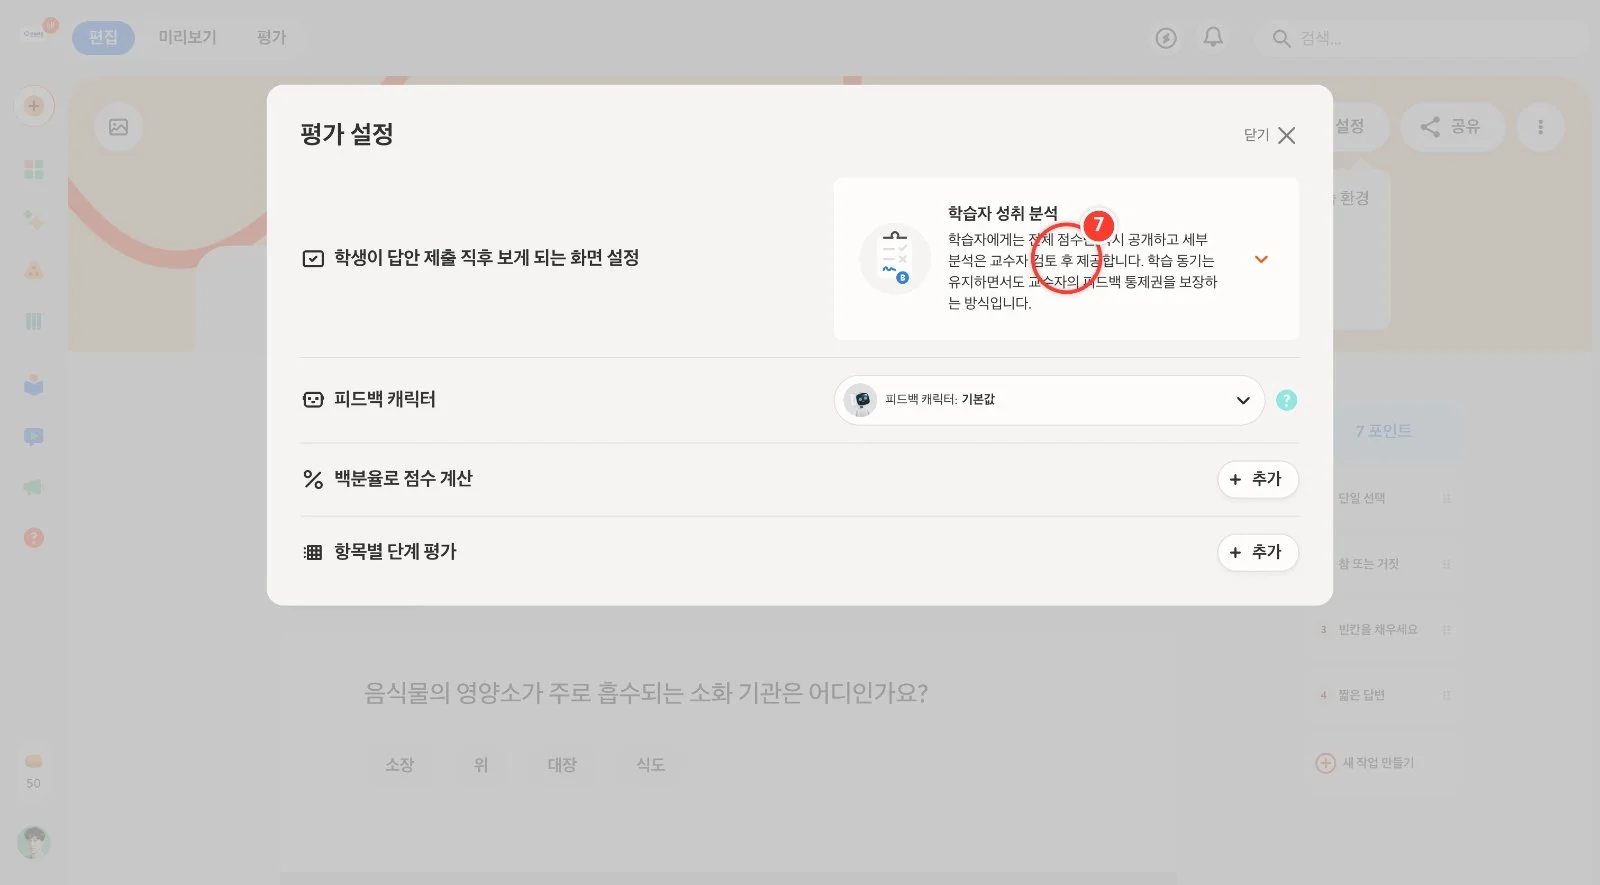1600x885 pixels.
Task: Click the green library sidebar icon
Action: tap(34, 321)
